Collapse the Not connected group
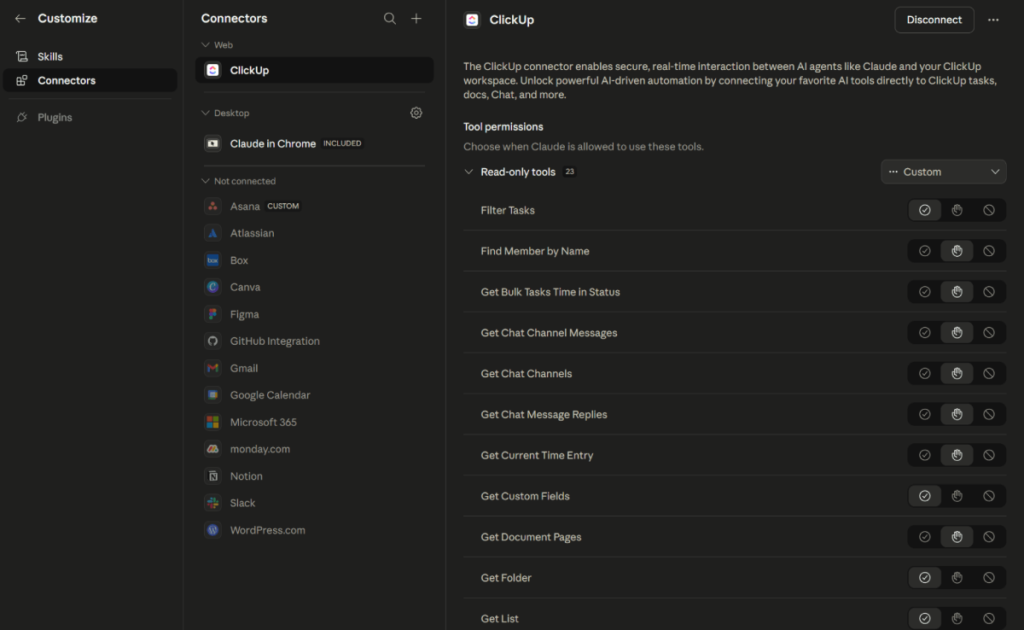The height and width of the screenshot is (630, 1024). pyautogui.click(x=205, y=181)
